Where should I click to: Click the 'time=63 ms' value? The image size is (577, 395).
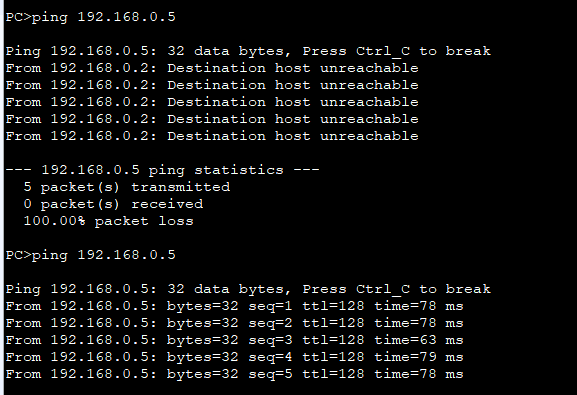[x=419, y=340]
